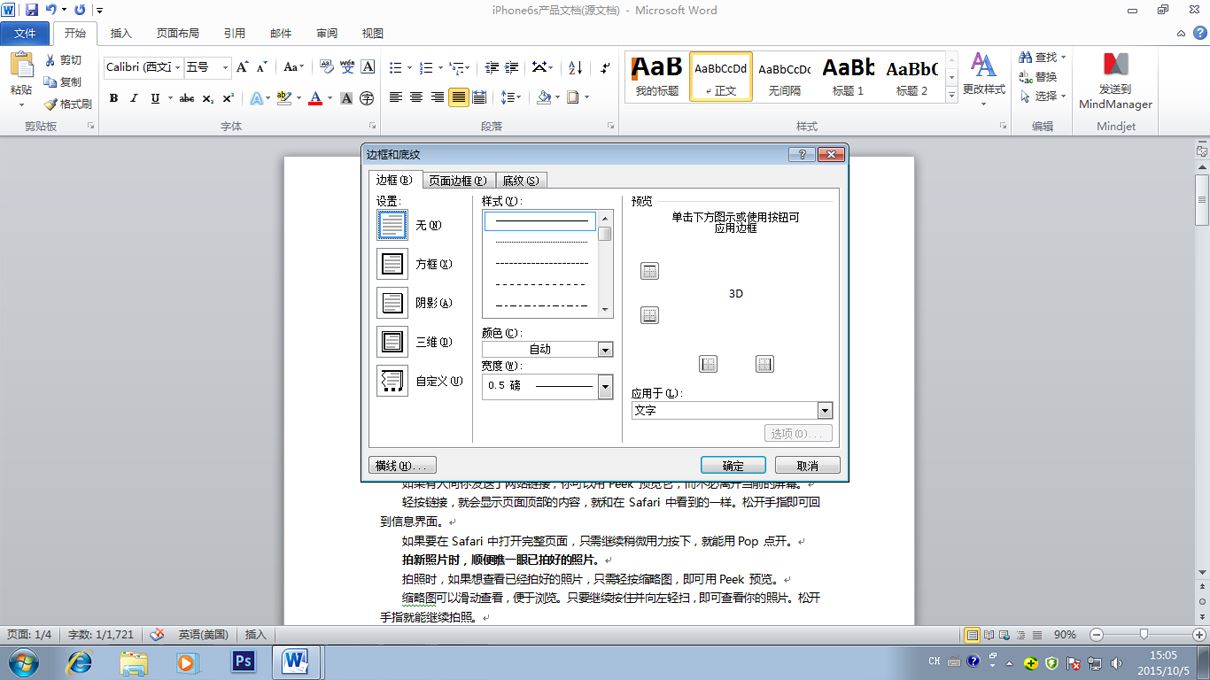Click the Character Border (boxed A) icon

368,67
